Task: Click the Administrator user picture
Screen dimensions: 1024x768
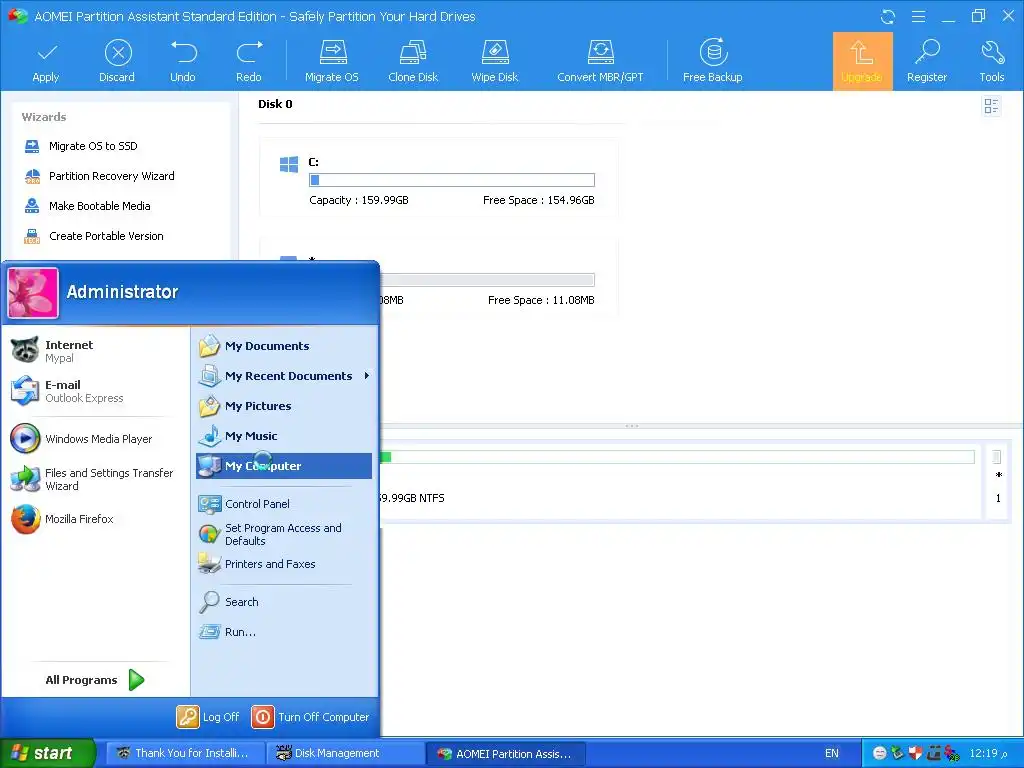Action: [x=33, y=293]
